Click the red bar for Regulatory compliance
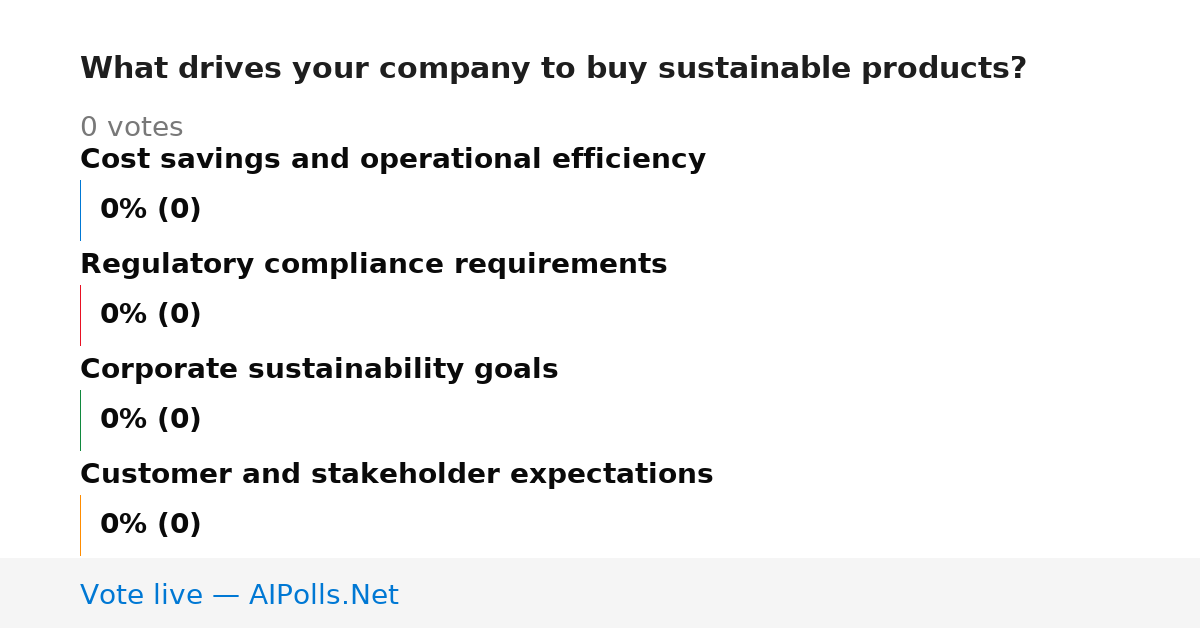Viewport: 1200px width, 628px height. point(80,315)
